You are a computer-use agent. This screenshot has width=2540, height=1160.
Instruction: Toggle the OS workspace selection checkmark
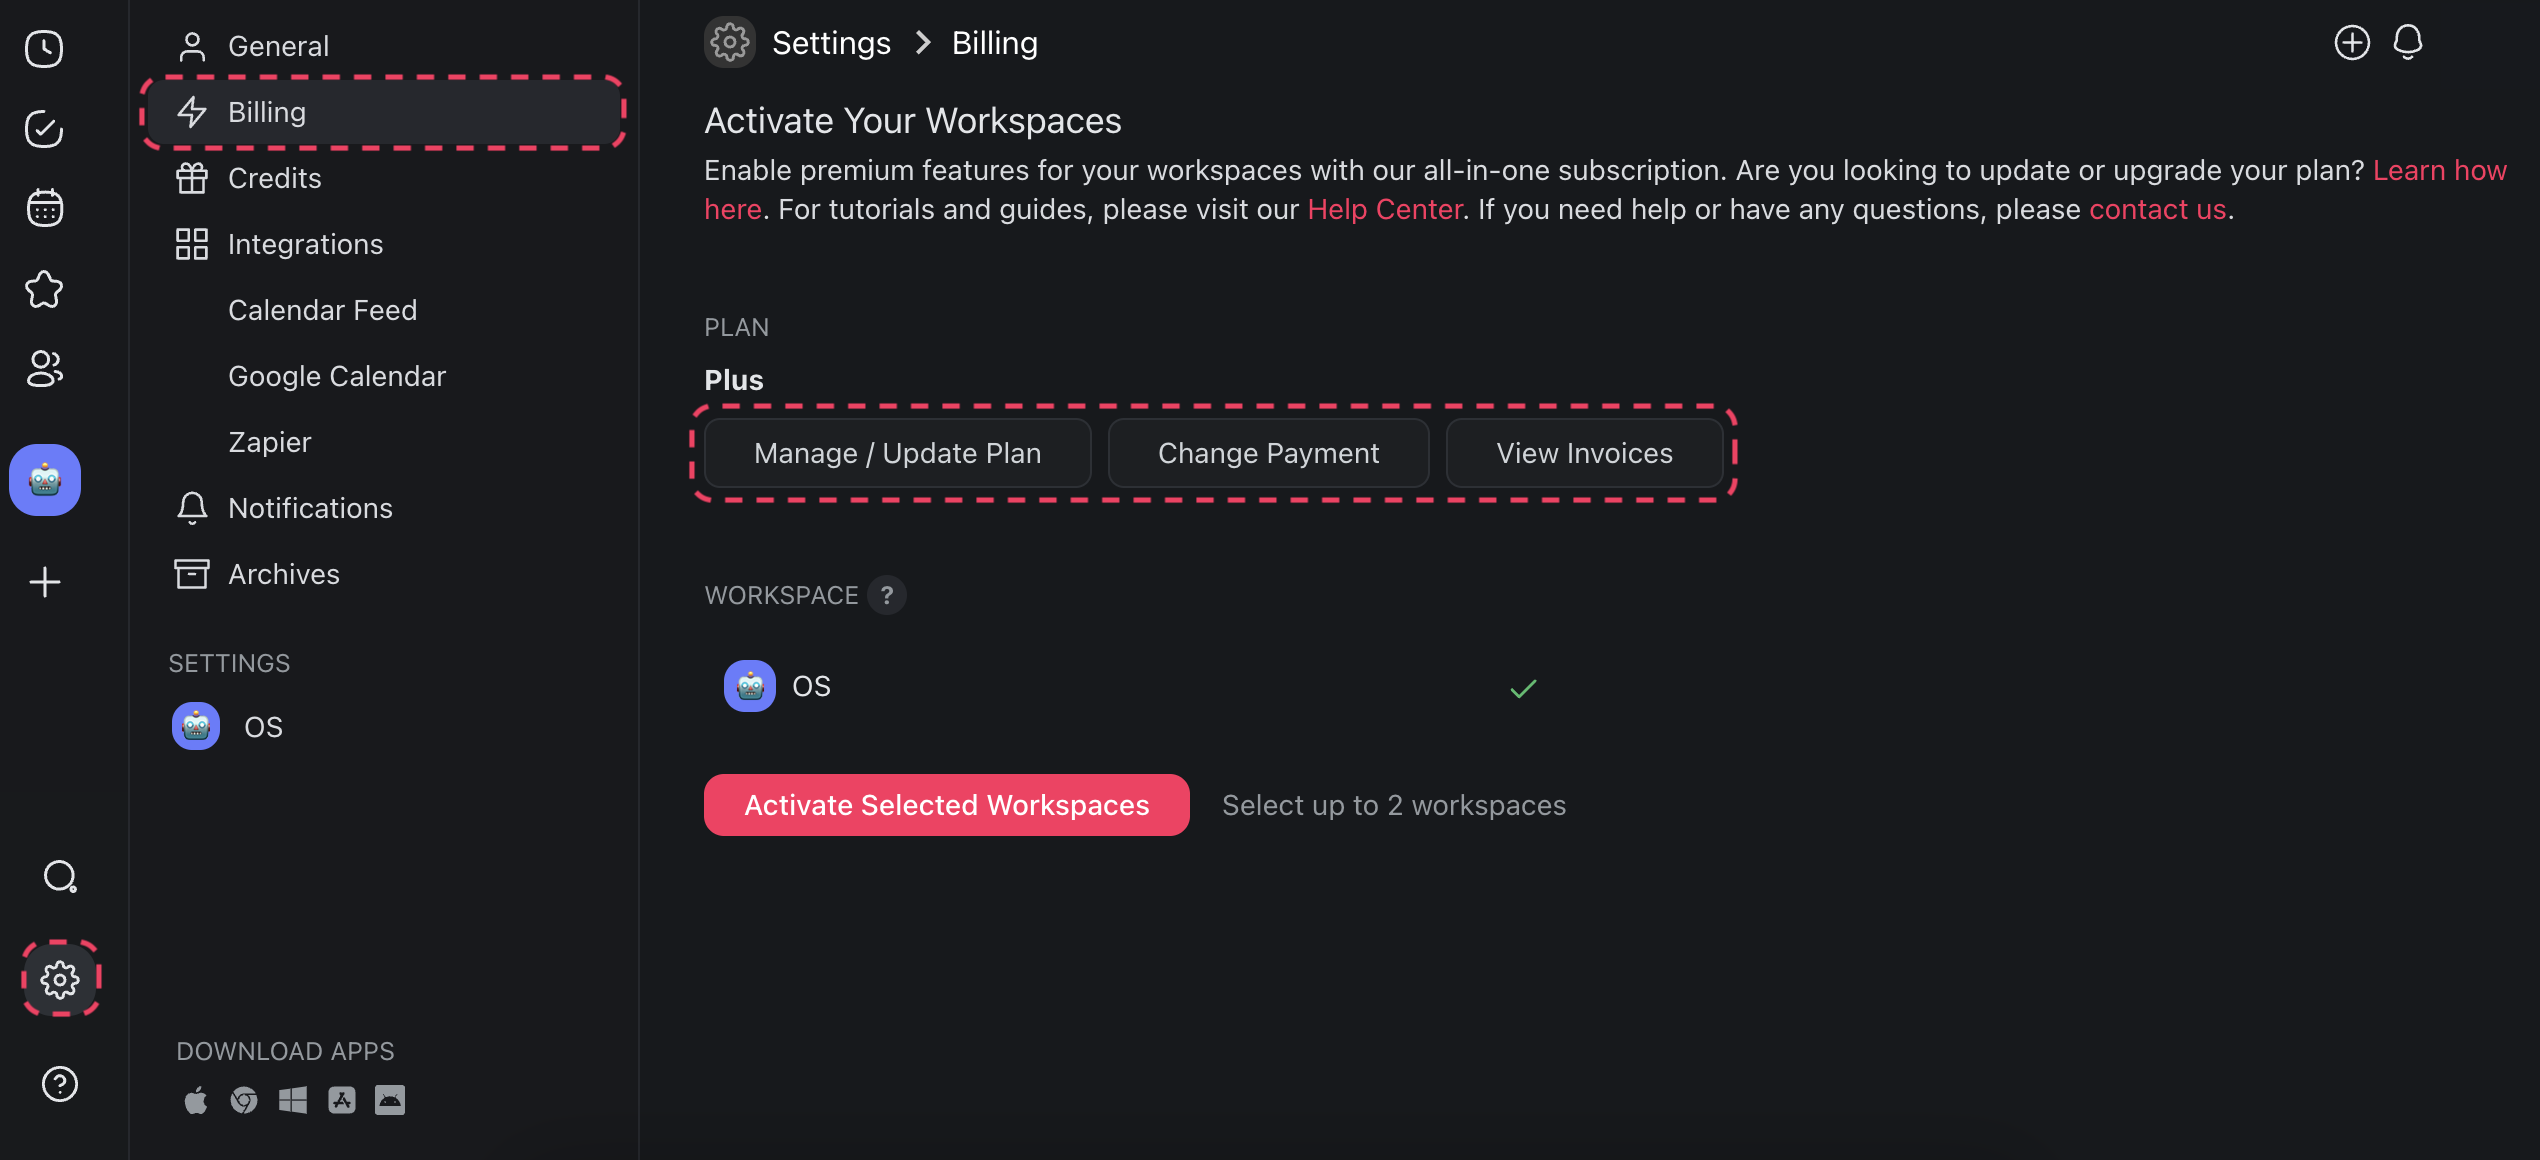pos(1523,688)
